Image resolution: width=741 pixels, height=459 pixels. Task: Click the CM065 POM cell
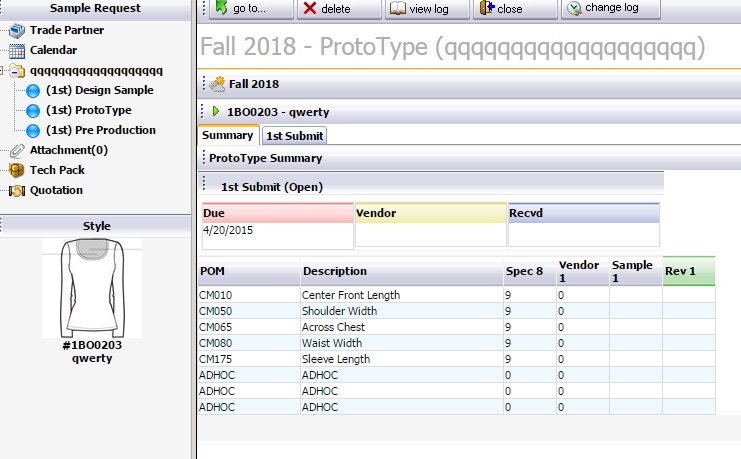(x=249, y=327)
